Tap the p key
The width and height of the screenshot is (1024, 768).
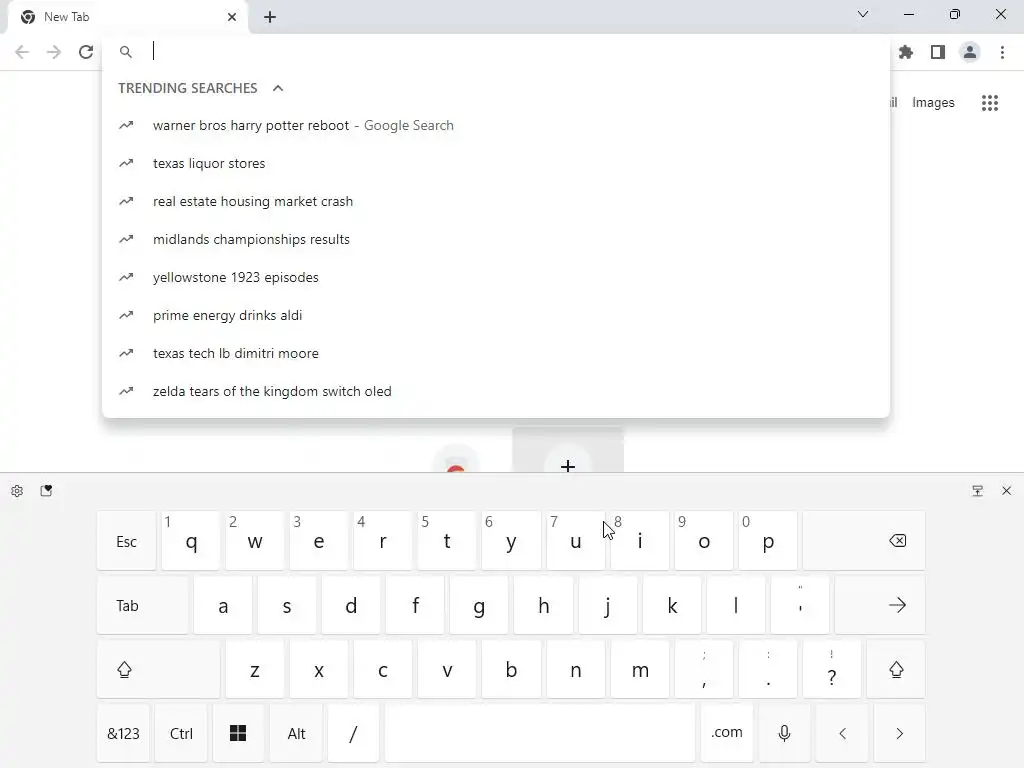(768, 541)
